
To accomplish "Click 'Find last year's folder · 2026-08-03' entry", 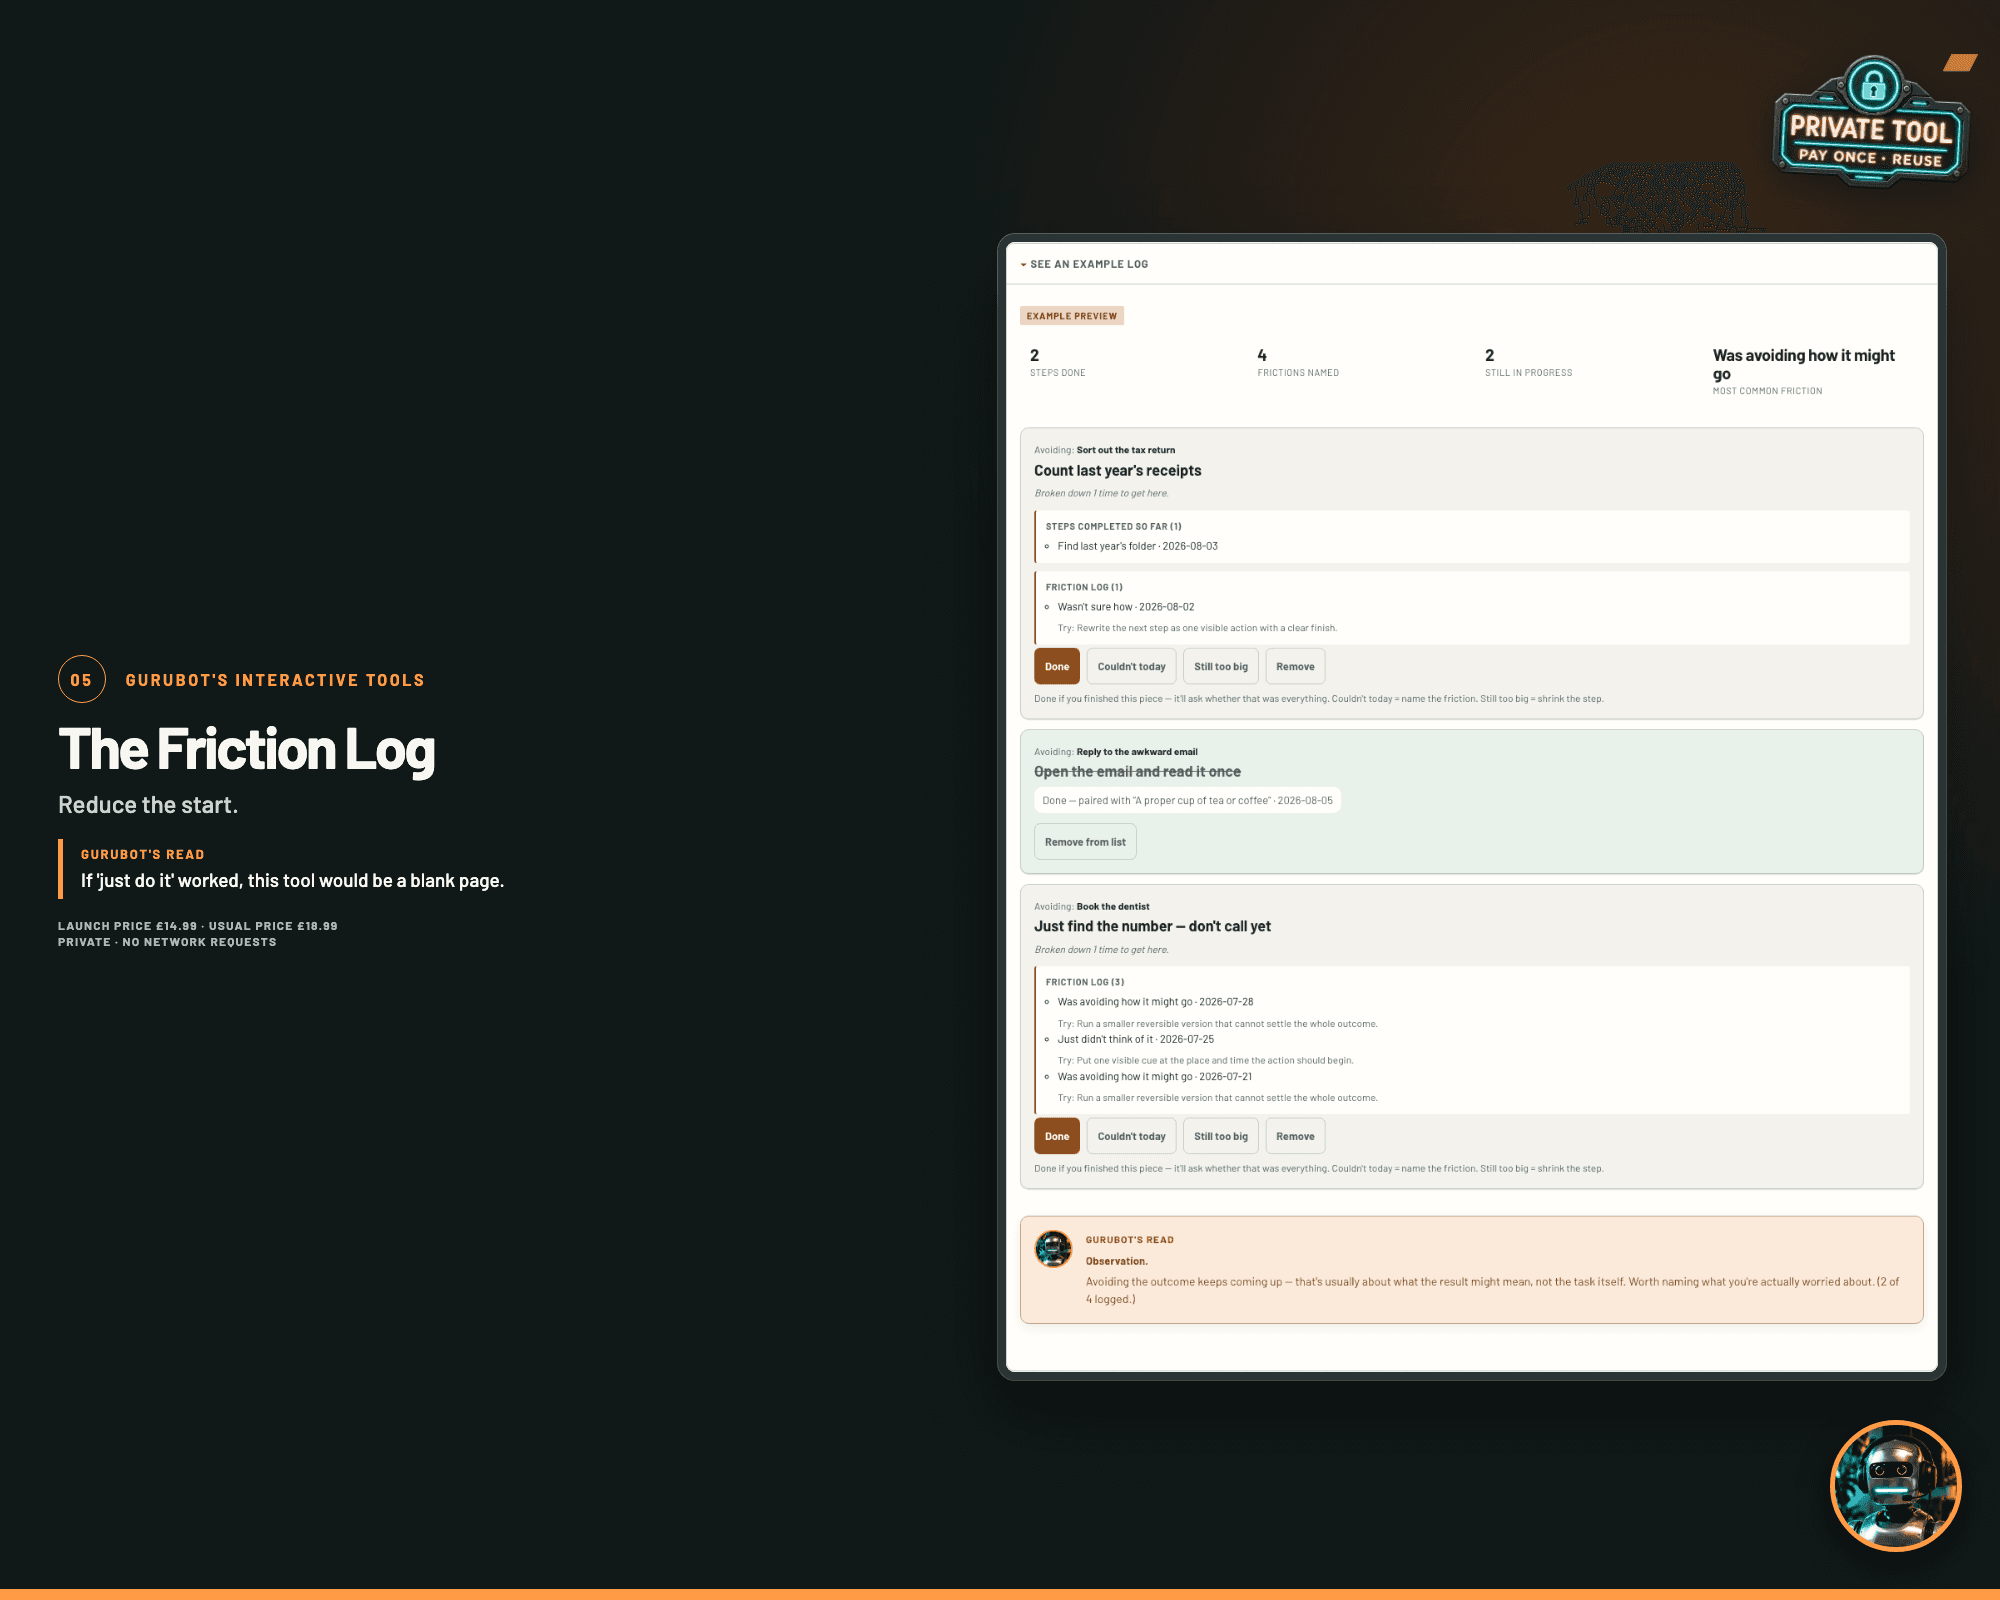I will pos(1138,546).
